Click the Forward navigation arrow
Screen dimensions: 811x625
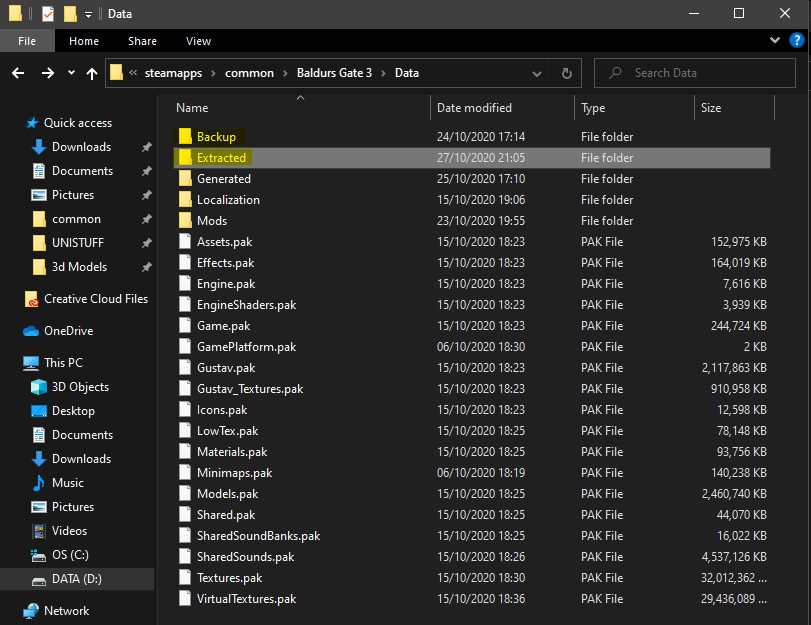48,73
